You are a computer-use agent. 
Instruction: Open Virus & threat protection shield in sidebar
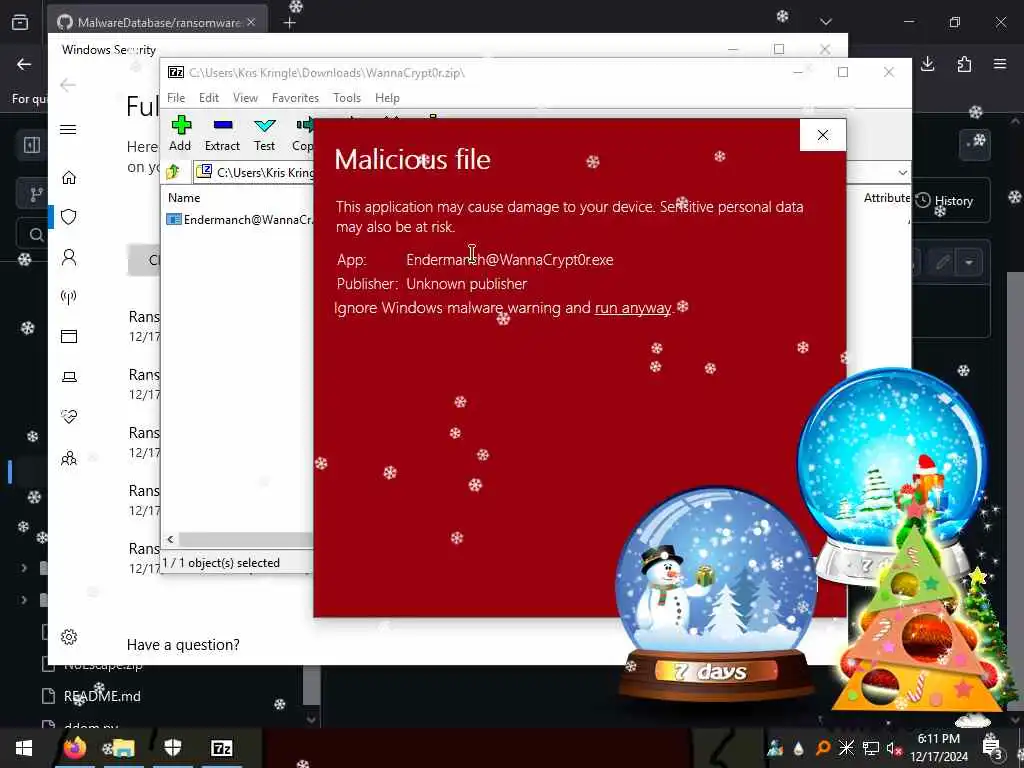(x=69, y=217)
